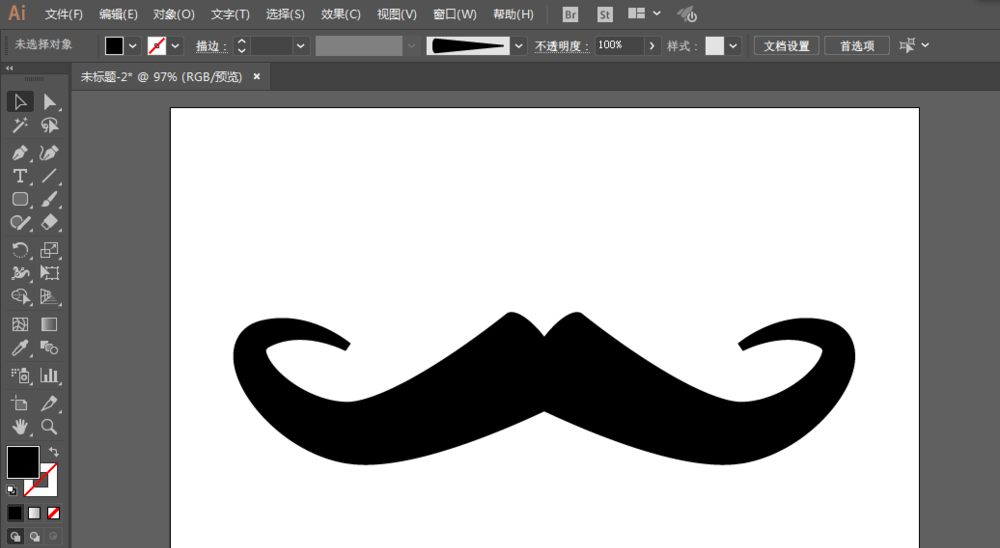
Task: Choose the Type tool
Action: [x=20, y=176]
